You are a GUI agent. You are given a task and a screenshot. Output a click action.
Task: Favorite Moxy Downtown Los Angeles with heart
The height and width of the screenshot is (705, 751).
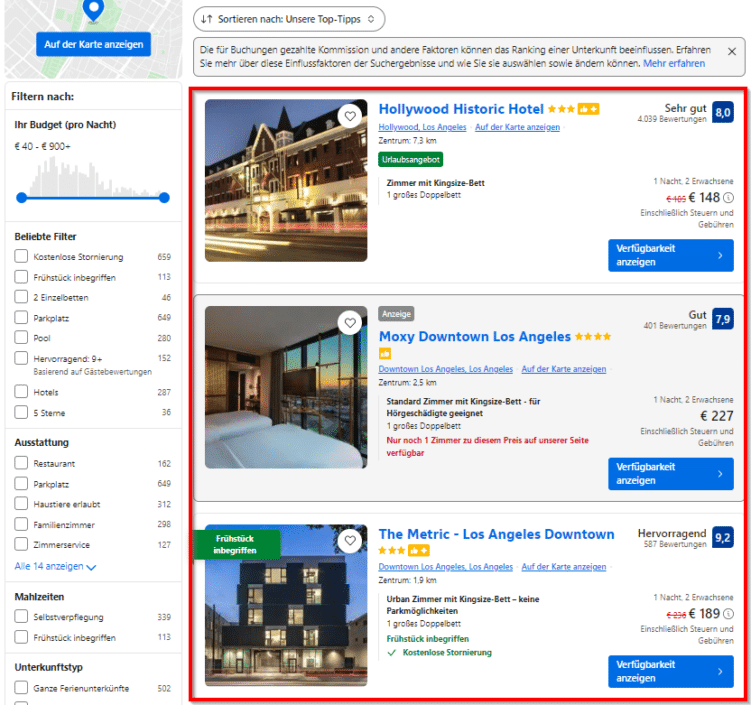tap(350, 323)
